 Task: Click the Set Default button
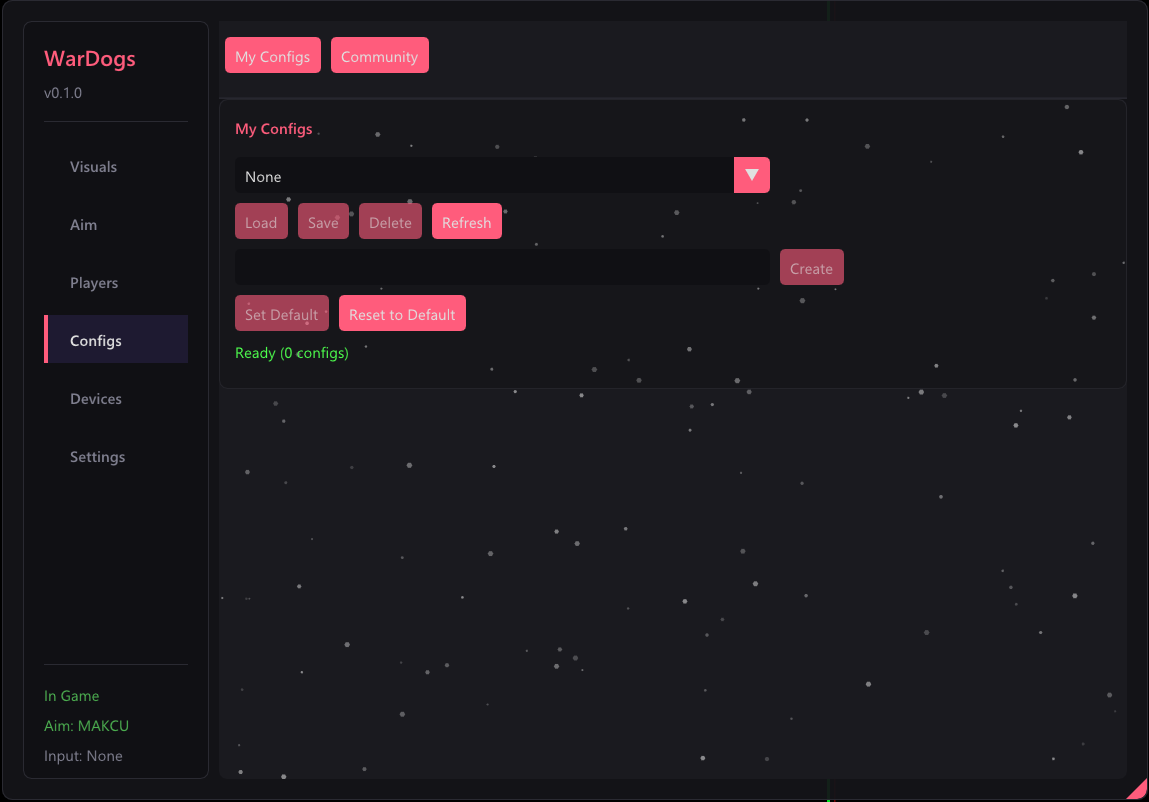coord(281,314)
